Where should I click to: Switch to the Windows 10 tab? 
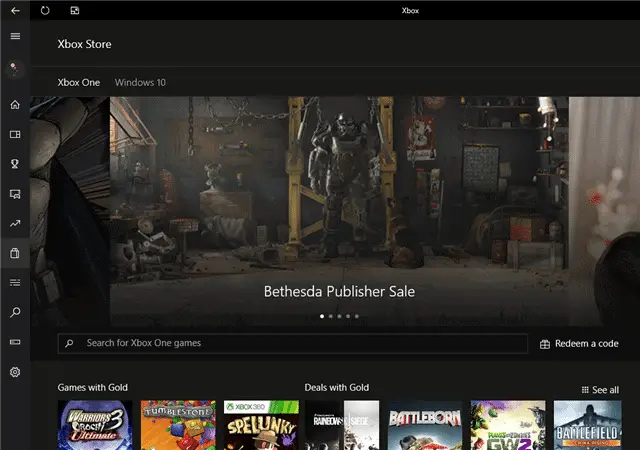click(x=140, y=82)
